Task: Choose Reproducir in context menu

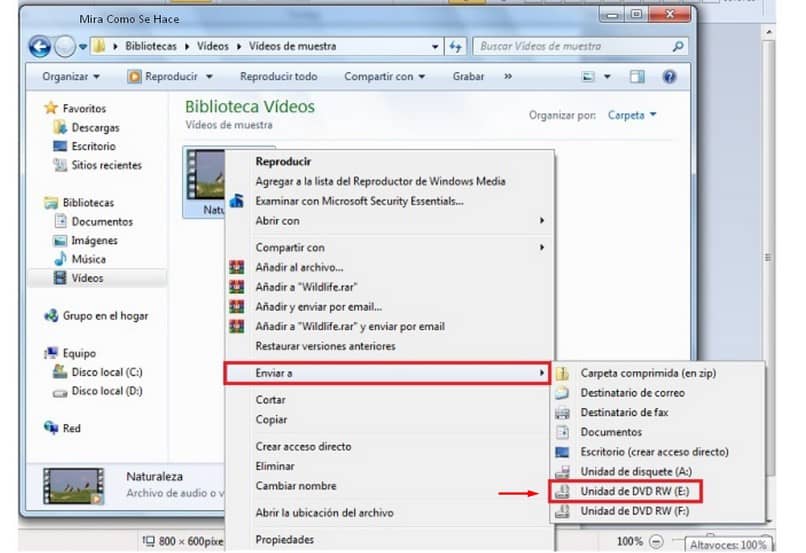Action: point(390,161)
